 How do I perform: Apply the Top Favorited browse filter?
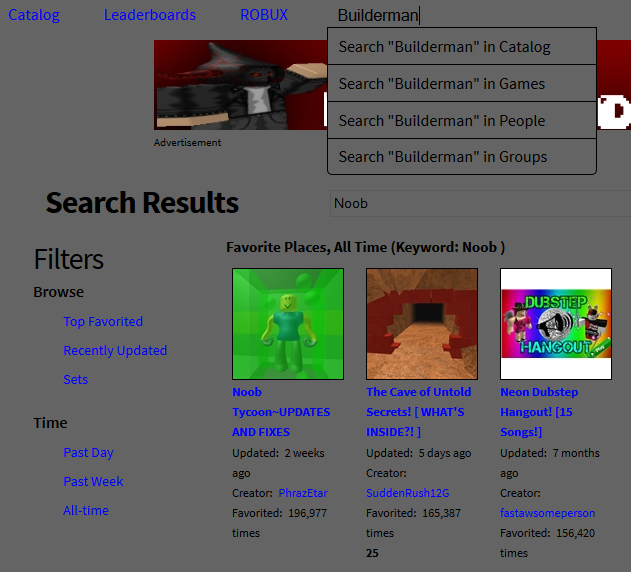(x=103, y=321)
